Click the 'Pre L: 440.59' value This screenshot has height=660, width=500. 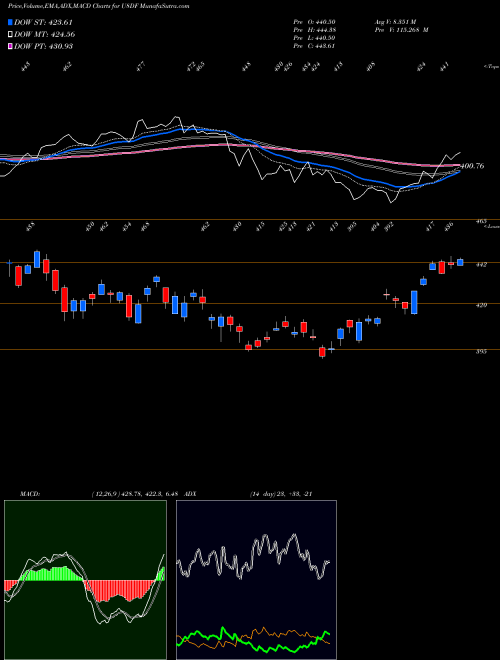(x=314, y=38)
